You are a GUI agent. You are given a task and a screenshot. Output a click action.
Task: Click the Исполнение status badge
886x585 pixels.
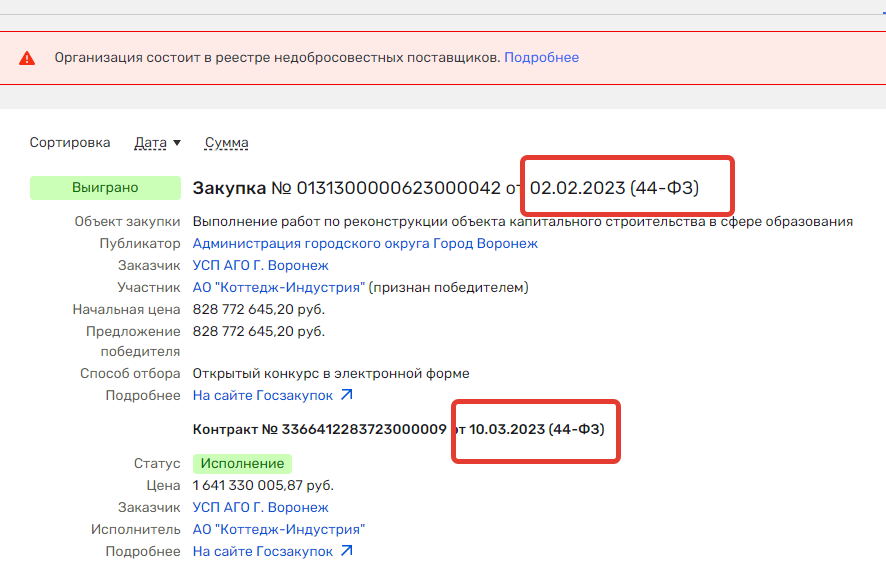pyautogui.click(x=242, y=464)
